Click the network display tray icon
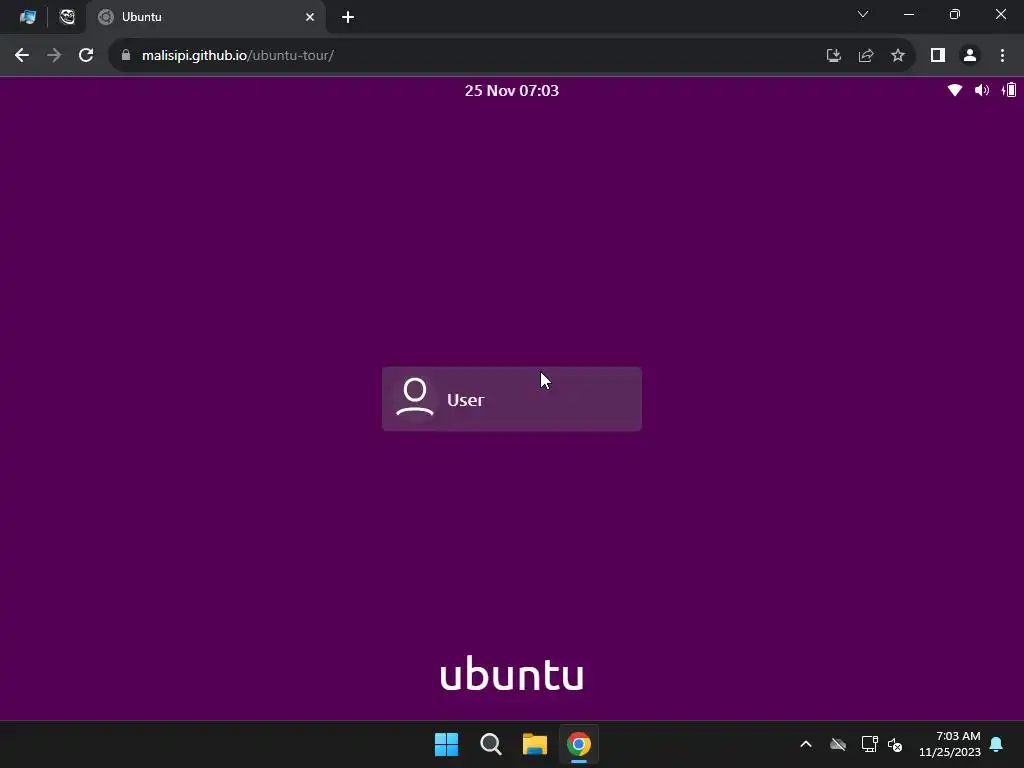 869,744
